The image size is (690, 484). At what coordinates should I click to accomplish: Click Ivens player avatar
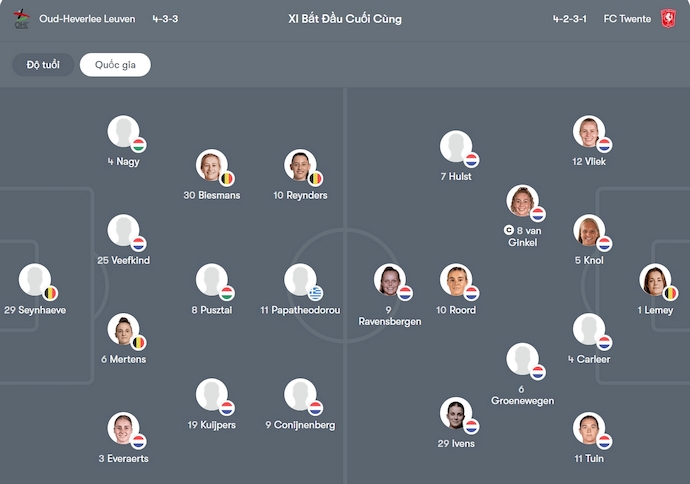click(455, 413)
